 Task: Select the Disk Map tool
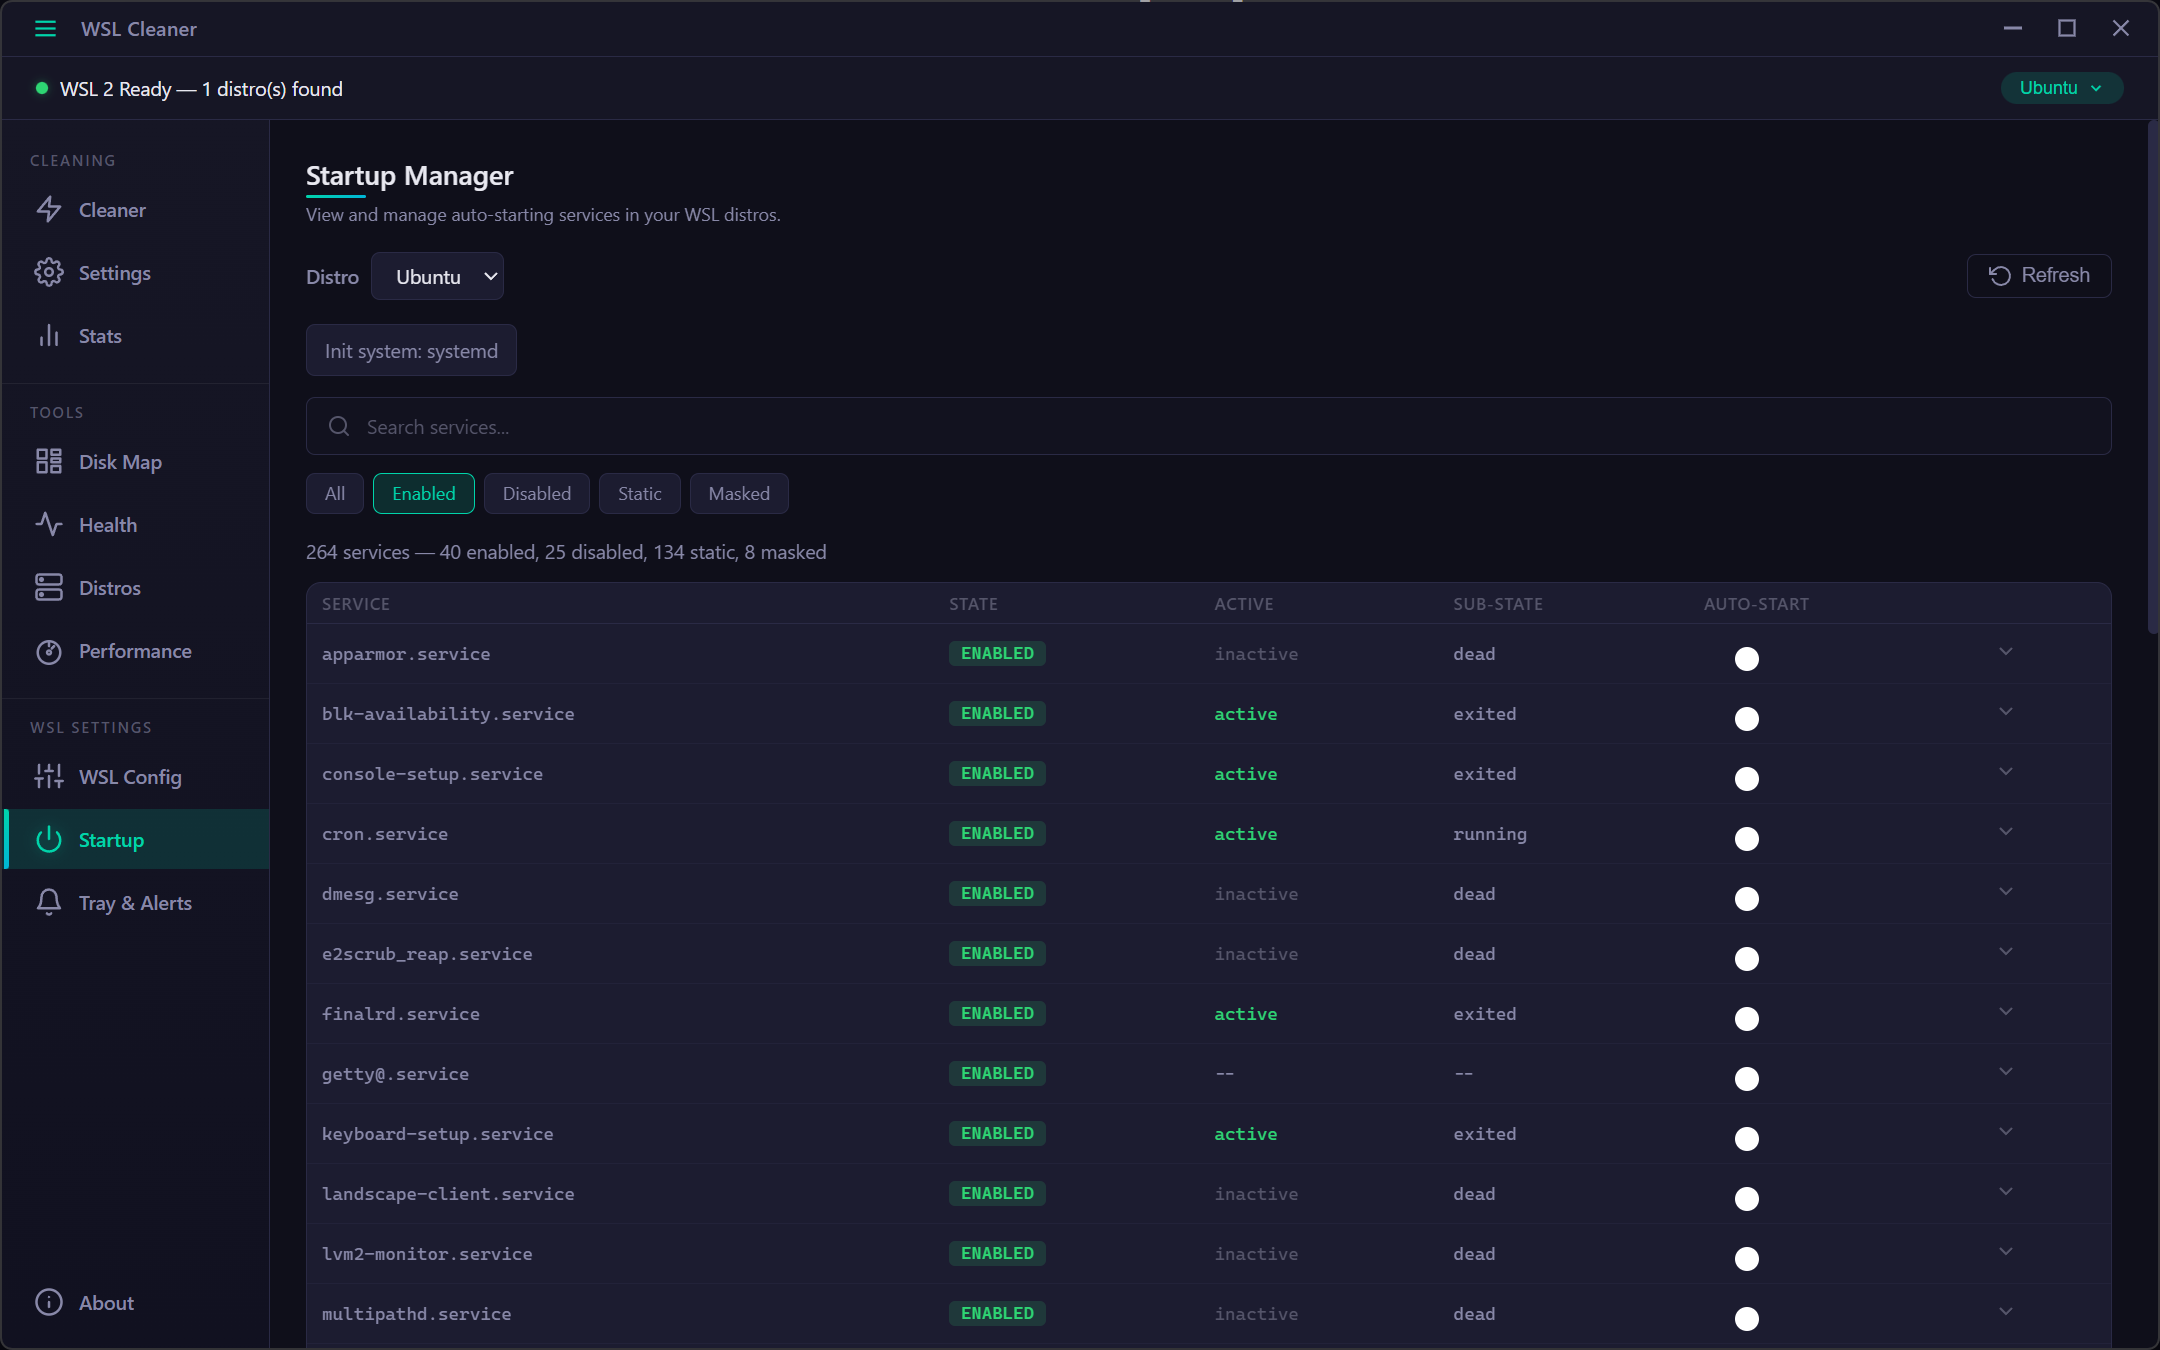120,462
